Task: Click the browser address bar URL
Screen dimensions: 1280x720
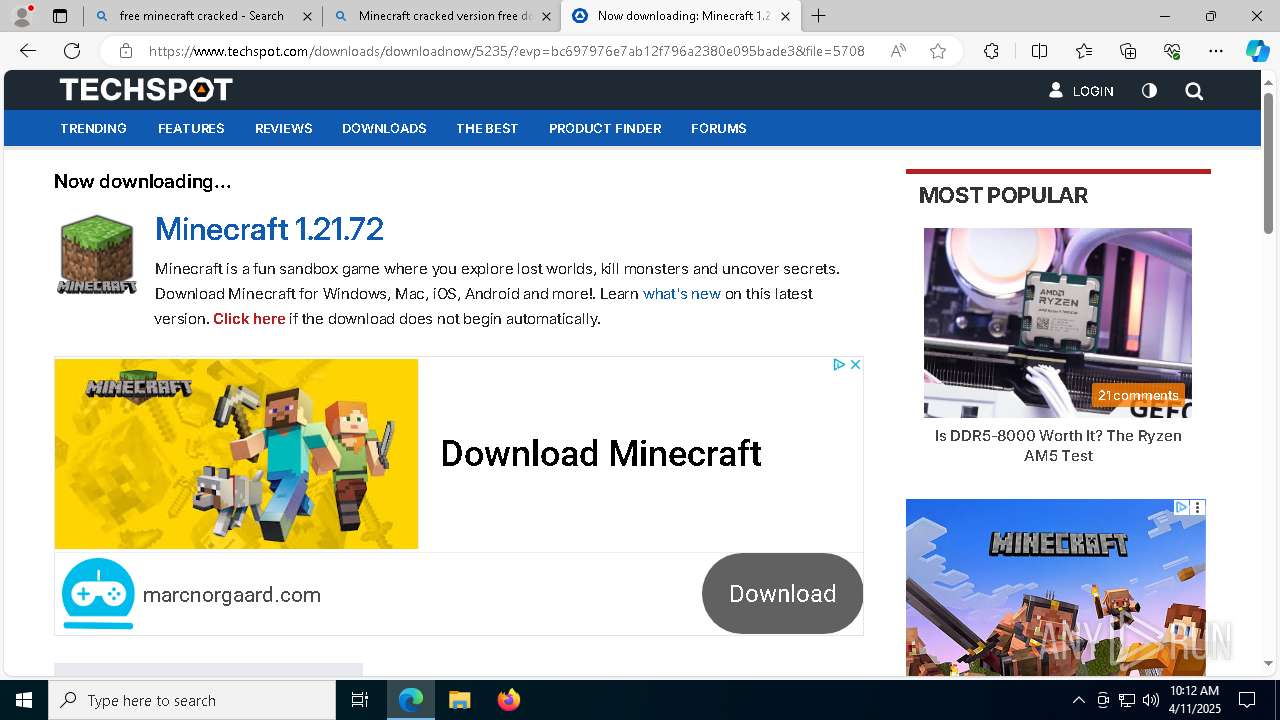Action: 506,51
